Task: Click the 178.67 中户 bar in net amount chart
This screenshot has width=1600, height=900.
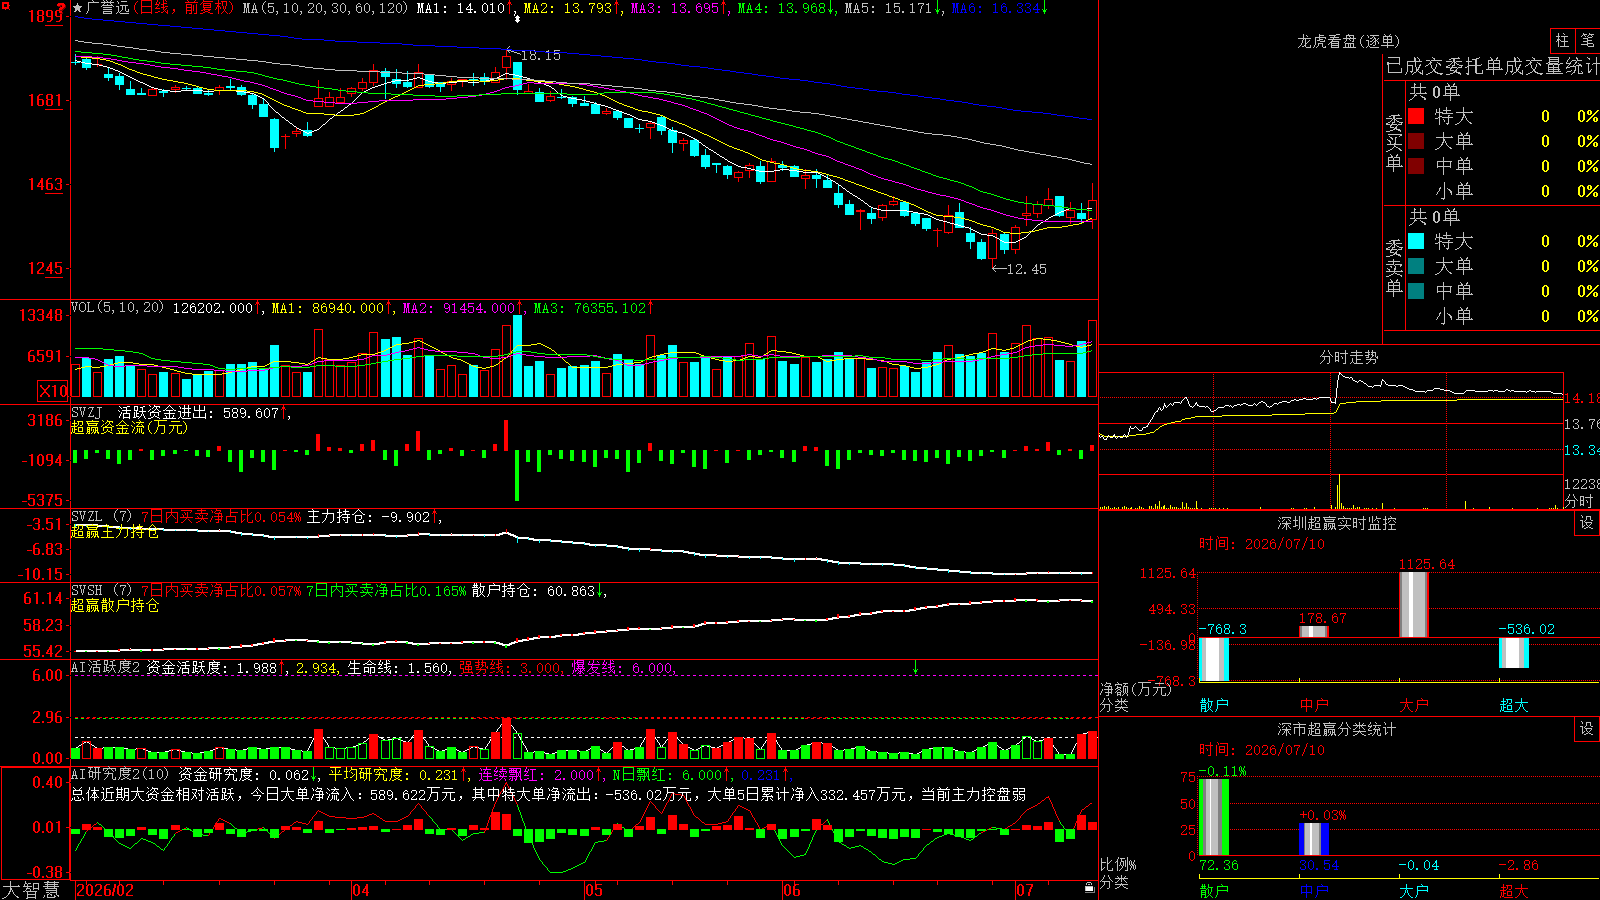Action: (1314, 632)
